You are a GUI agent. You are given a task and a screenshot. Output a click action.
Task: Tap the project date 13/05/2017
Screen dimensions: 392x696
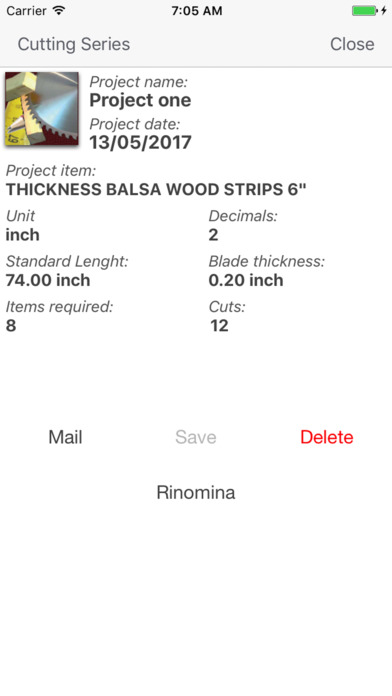[140, 142]
